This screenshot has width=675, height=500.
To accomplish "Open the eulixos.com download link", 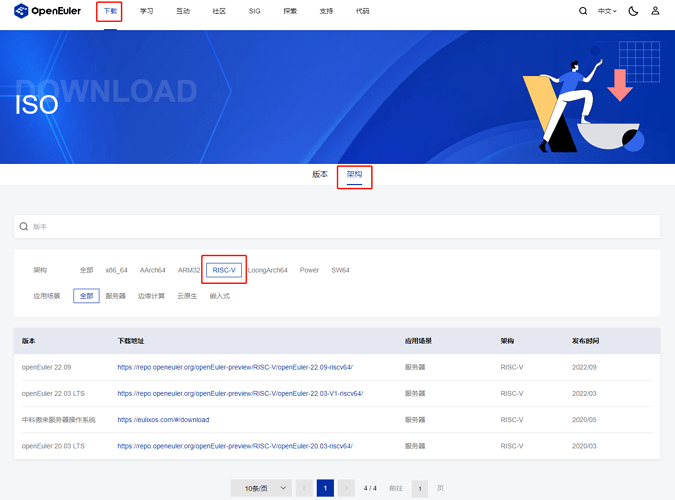I will (163, 419).
